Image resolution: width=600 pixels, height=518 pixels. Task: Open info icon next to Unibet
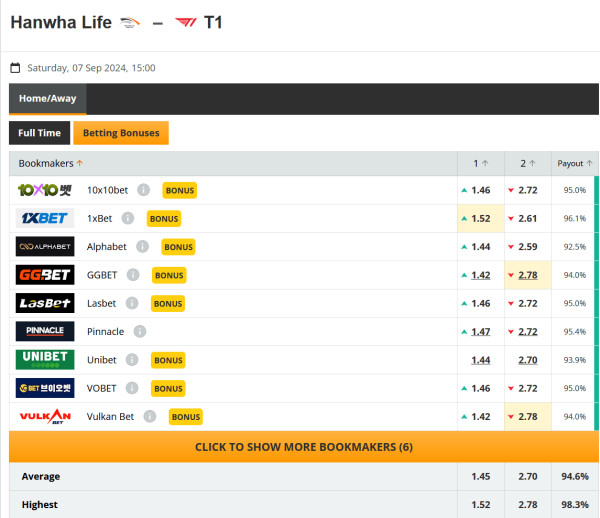point(132,360)
